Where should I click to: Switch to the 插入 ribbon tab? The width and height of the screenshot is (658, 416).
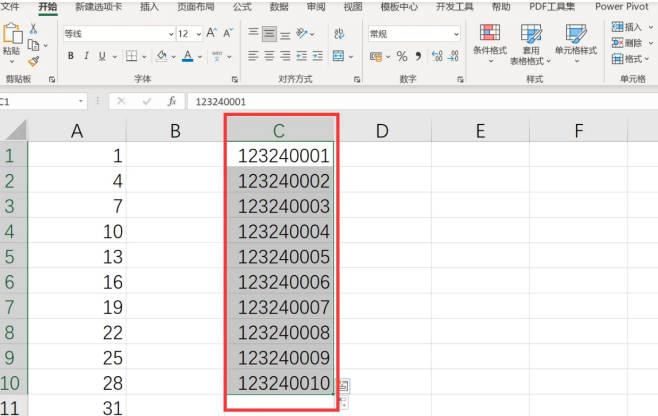pos(149,7)
